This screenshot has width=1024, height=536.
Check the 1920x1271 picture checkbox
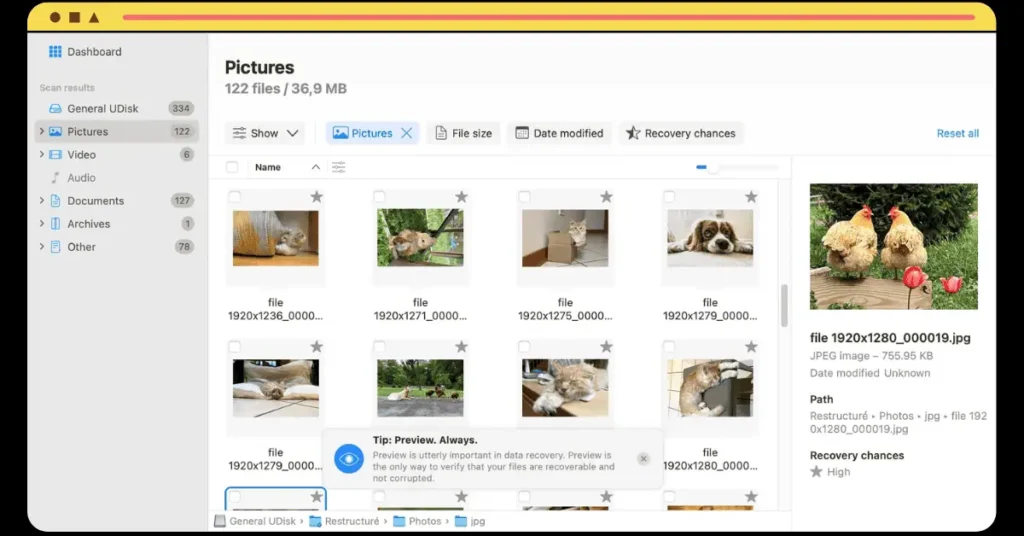pyautogui.click(x=379, y=197)
